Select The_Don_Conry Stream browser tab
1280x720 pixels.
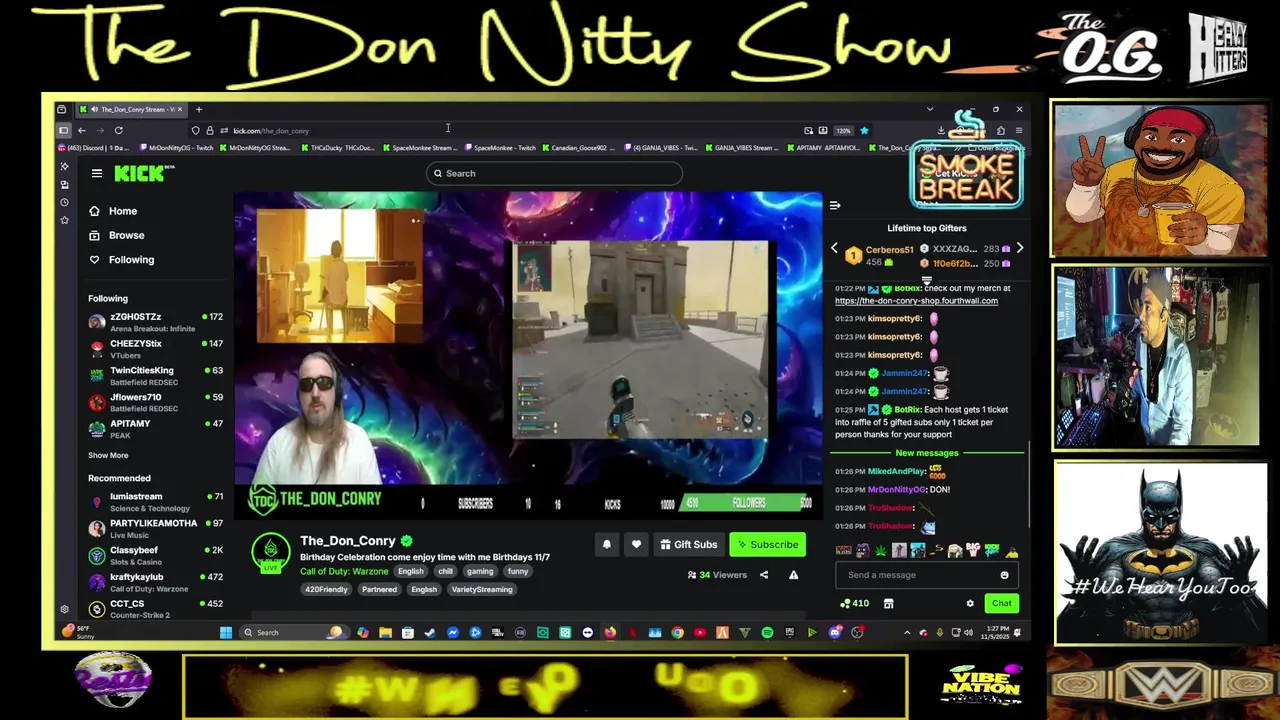click(x=134, y=109)
